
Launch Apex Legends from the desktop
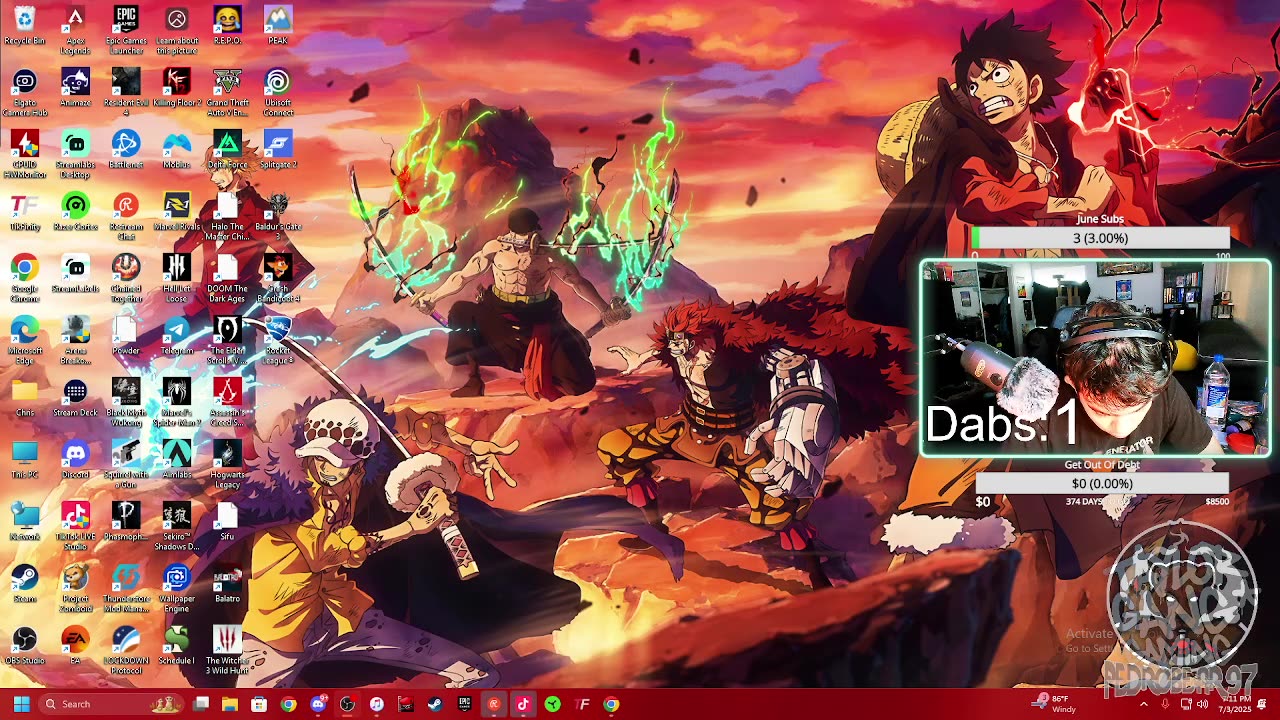[75, 30]
